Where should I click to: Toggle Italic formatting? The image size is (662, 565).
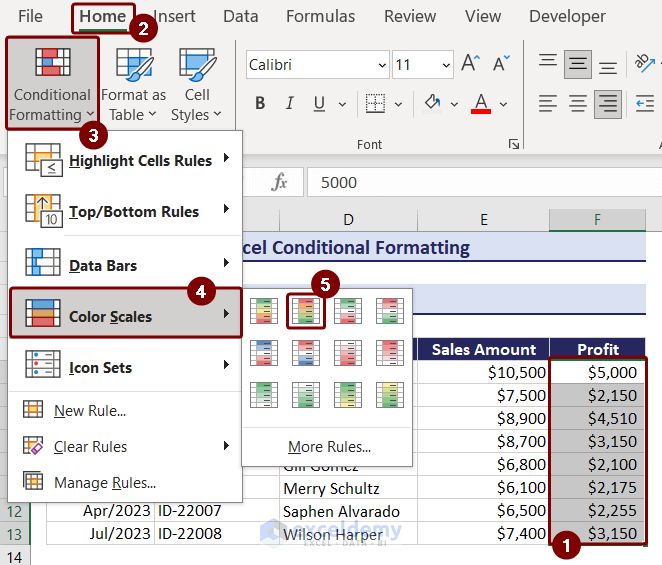pyautogui.click(x=290, y=103)
